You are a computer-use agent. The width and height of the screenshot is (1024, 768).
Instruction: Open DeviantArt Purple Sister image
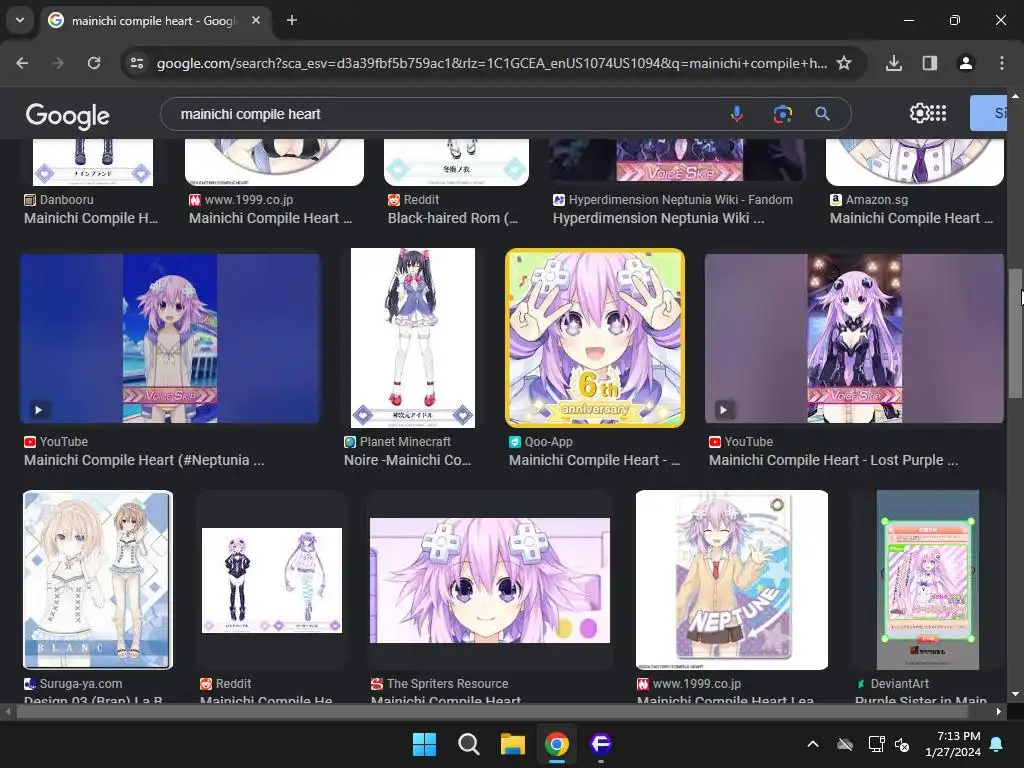click(927, 580)
